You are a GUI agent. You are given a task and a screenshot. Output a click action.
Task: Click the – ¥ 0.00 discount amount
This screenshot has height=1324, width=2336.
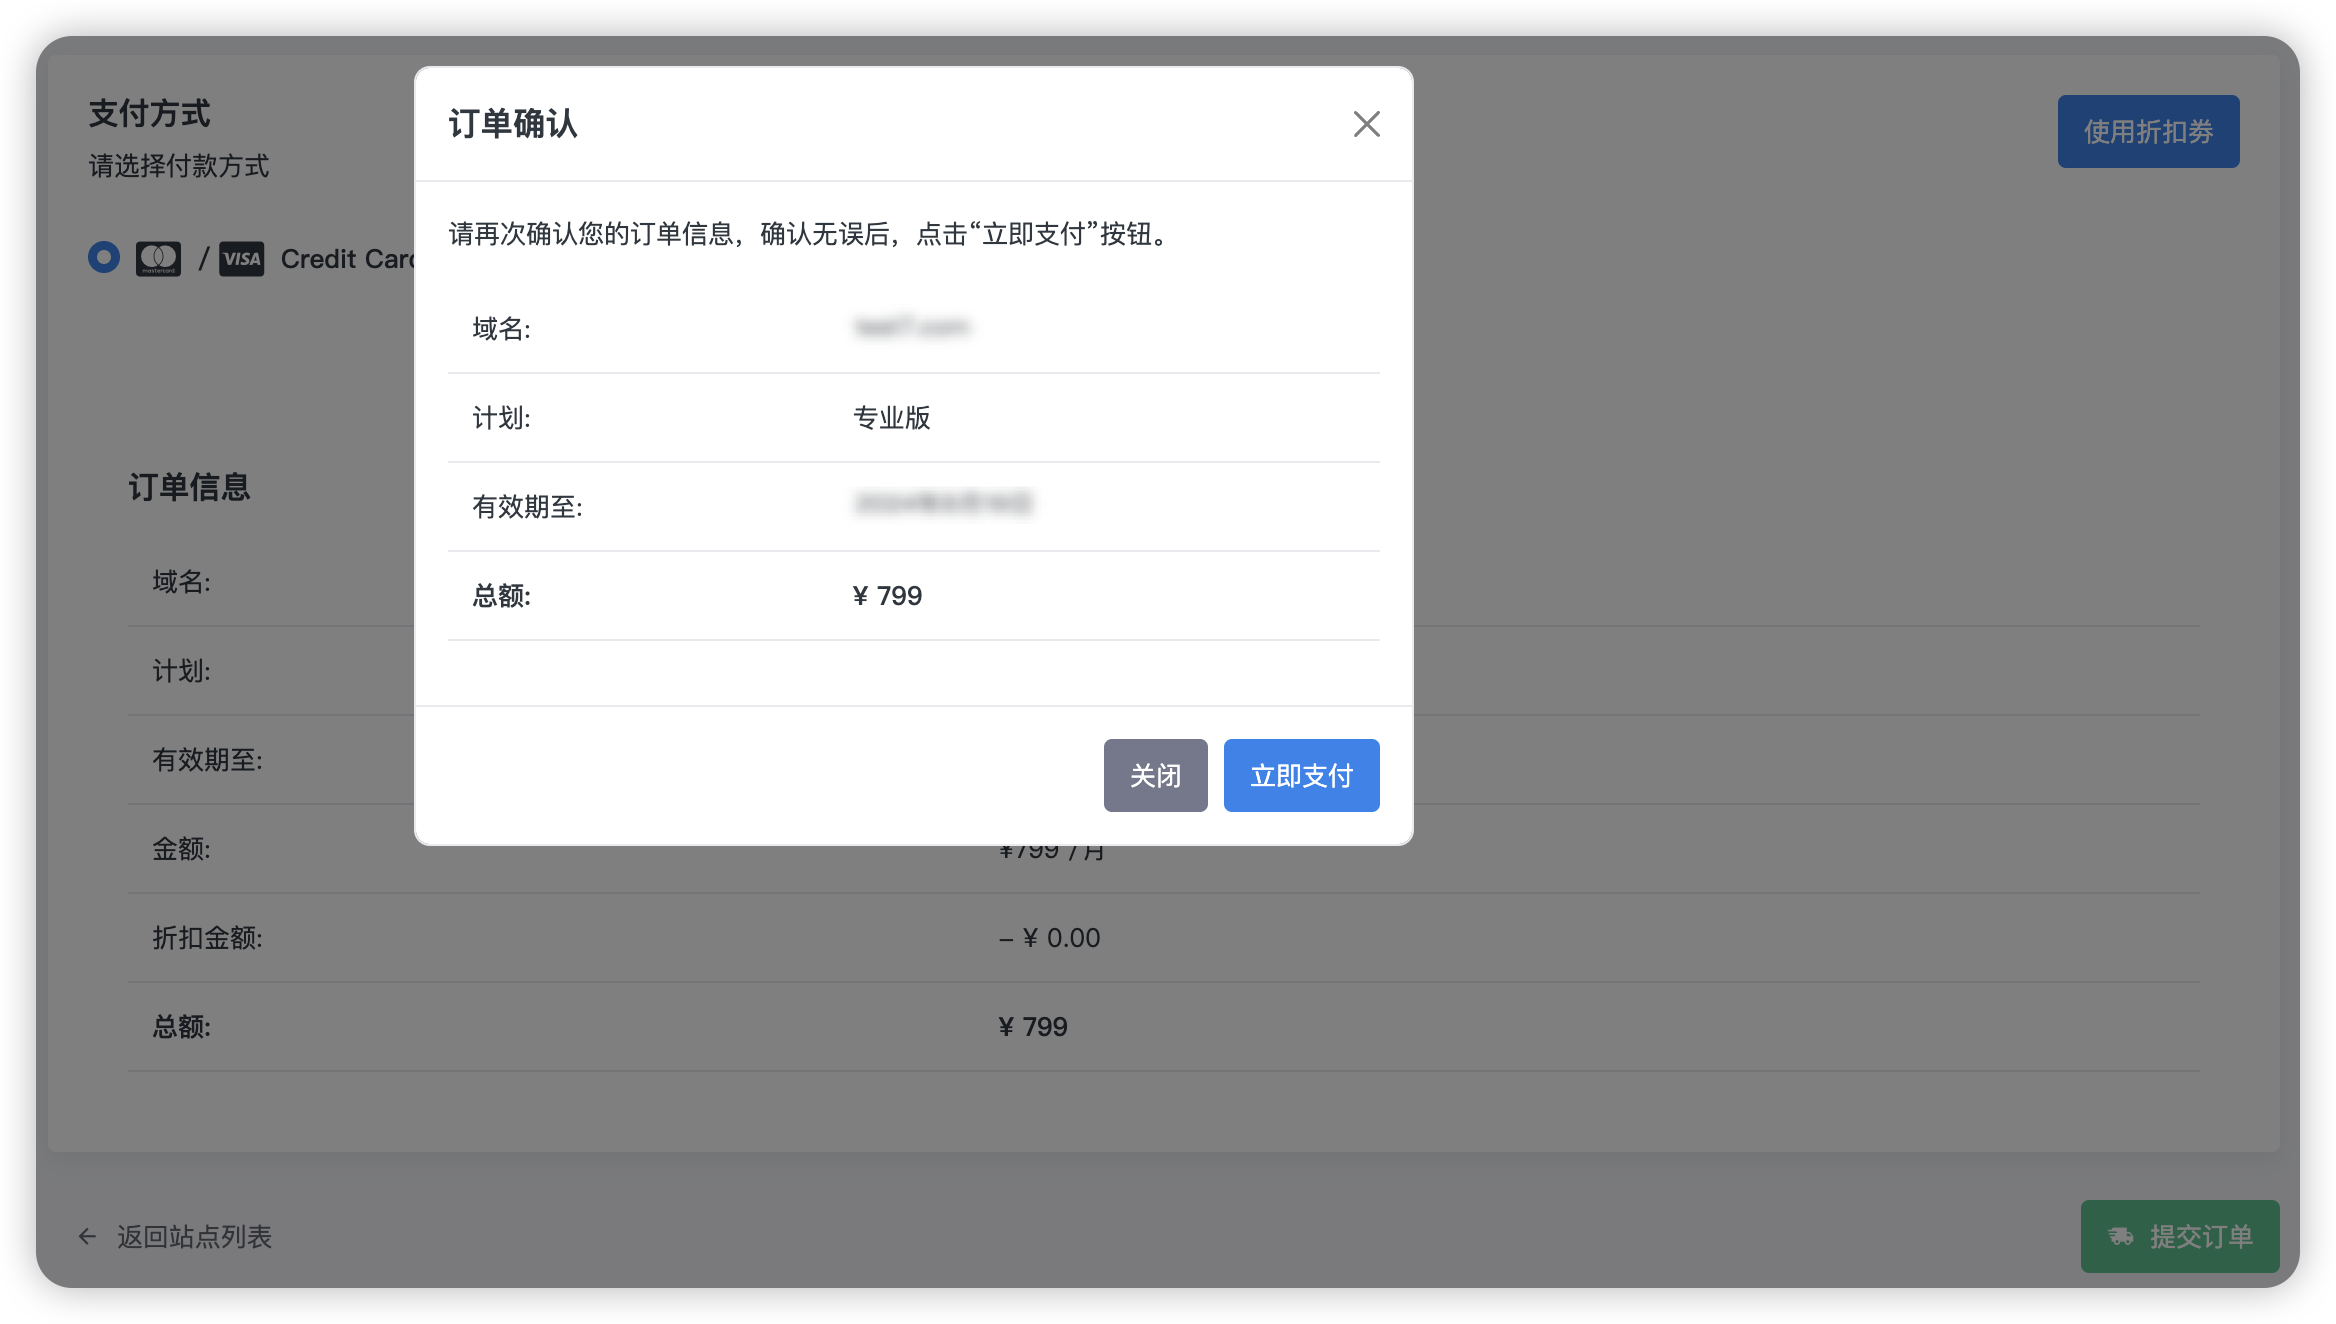[1049, 938]
